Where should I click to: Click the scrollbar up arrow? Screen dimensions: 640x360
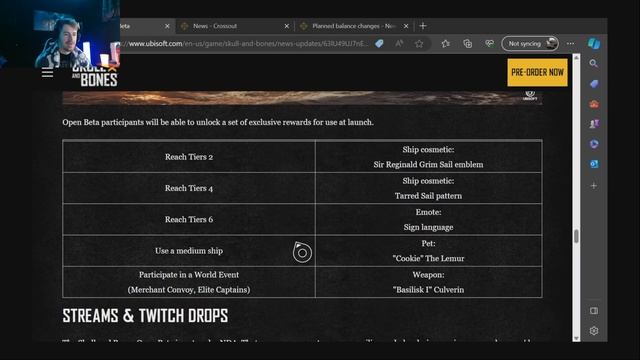click(576, 58)
